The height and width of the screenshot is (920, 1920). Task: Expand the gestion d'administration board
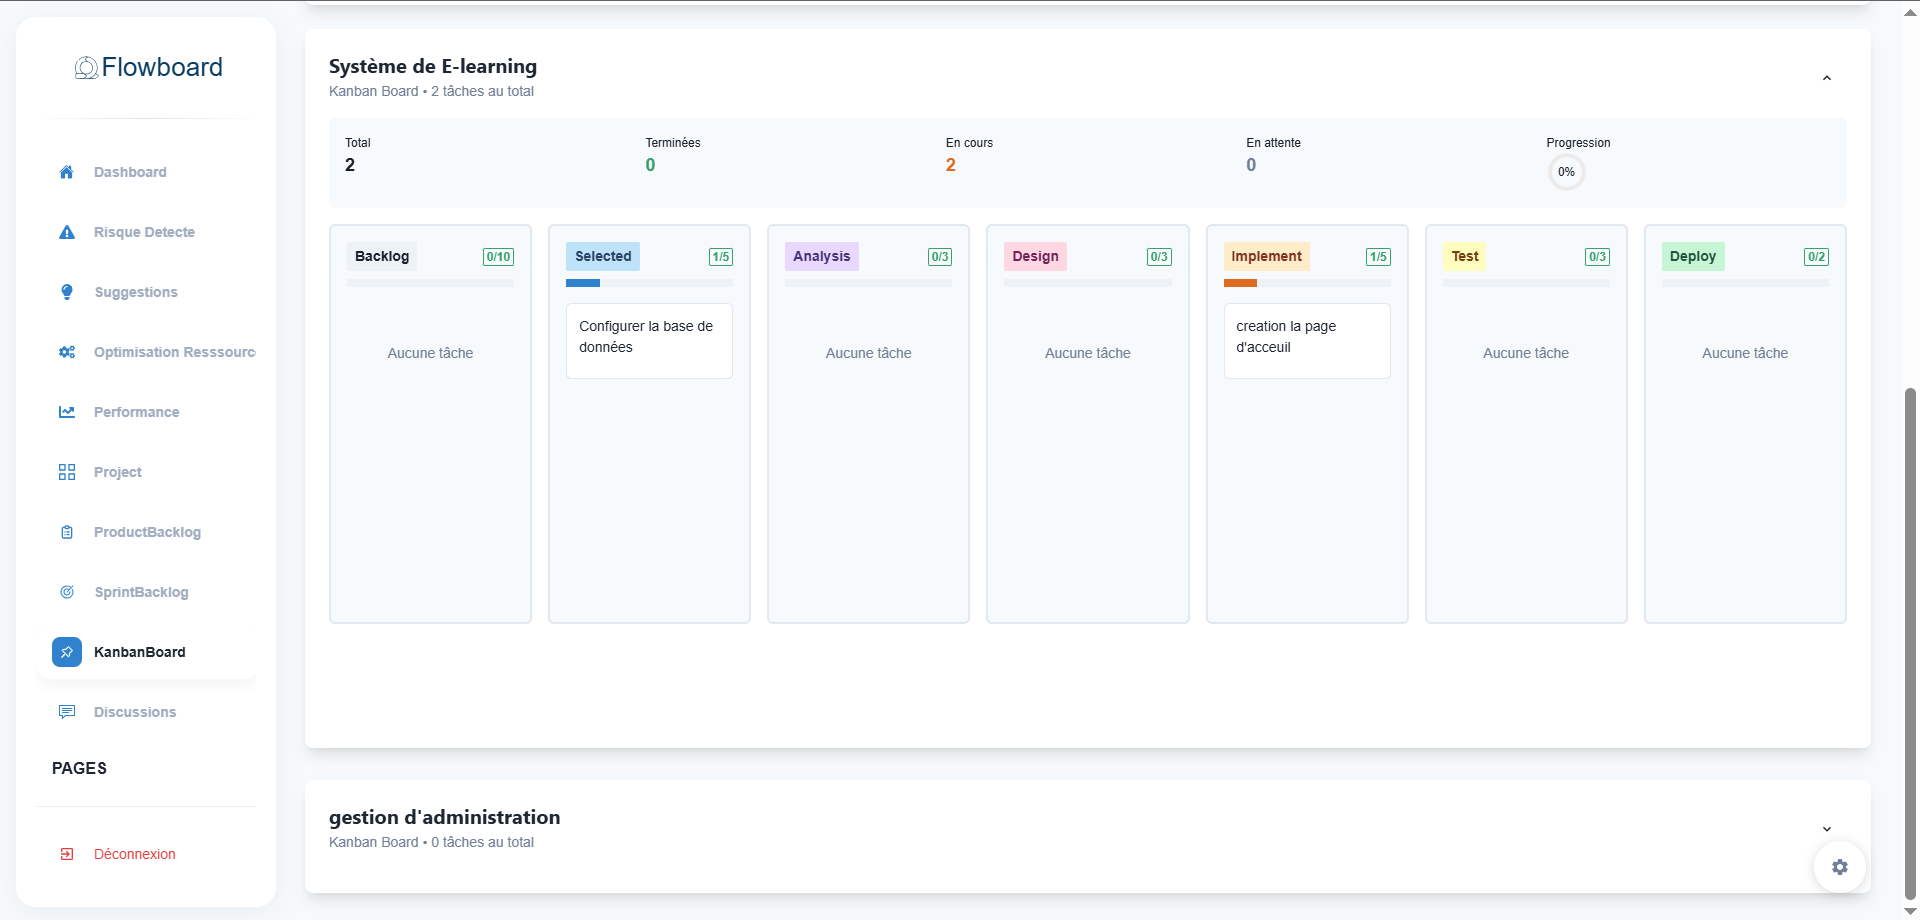point(1827,829)
